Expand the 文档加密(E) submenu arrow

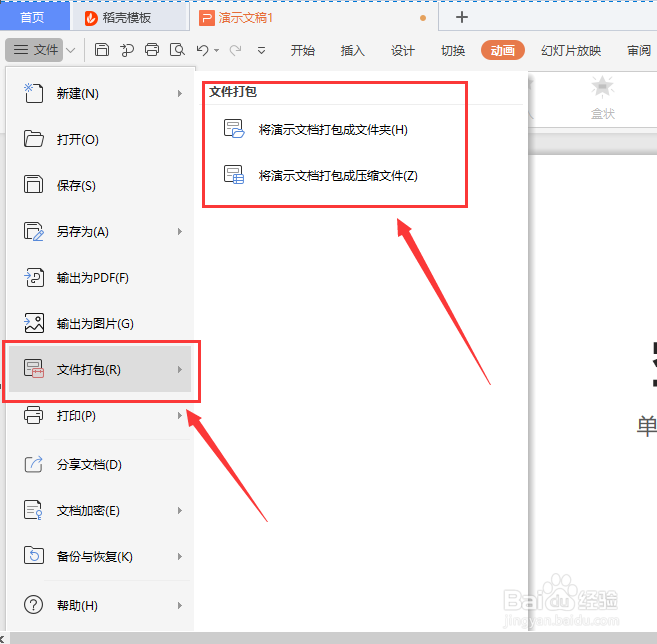click(x=180, y=510)
